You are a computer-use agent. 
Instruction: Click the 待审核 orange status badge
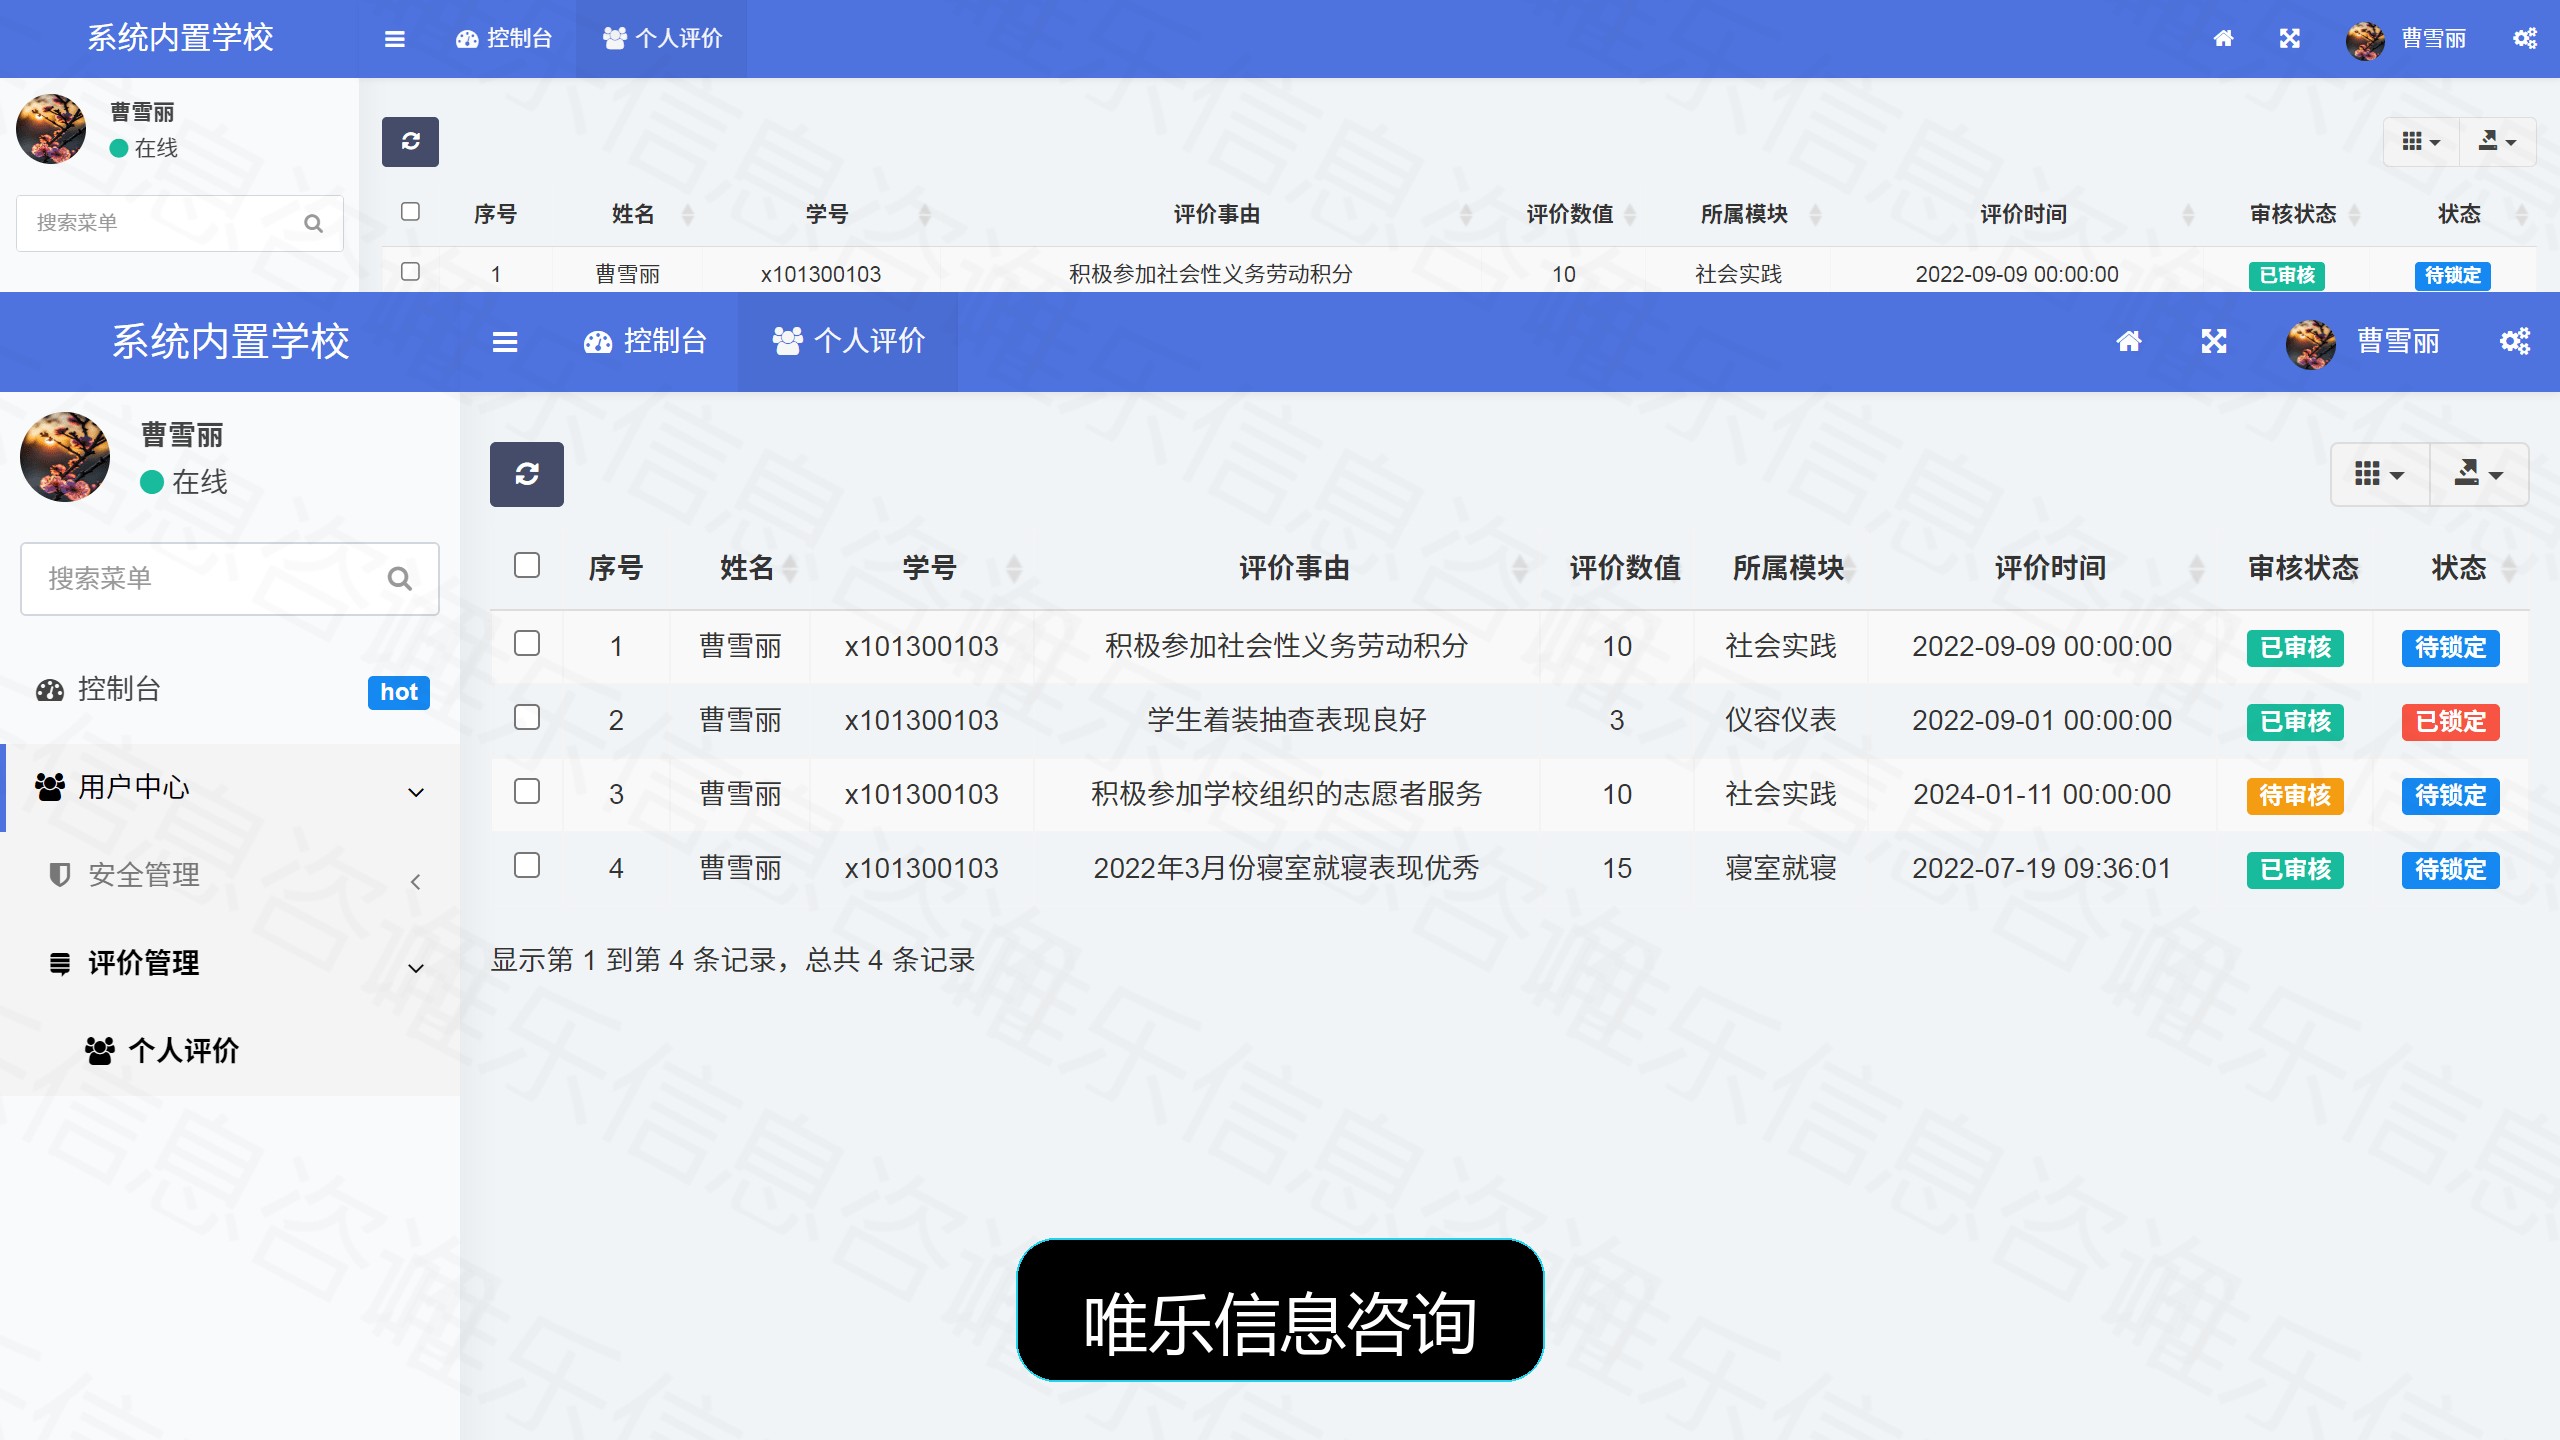(x=2295, y=796)
